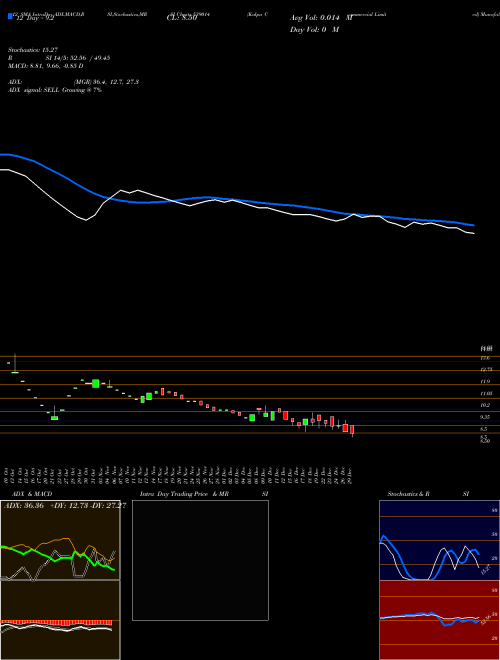Click the 10.2 price axis label
Image resolution: width=500 pixels, height=660 pixels.
click(x=485, y=405)
